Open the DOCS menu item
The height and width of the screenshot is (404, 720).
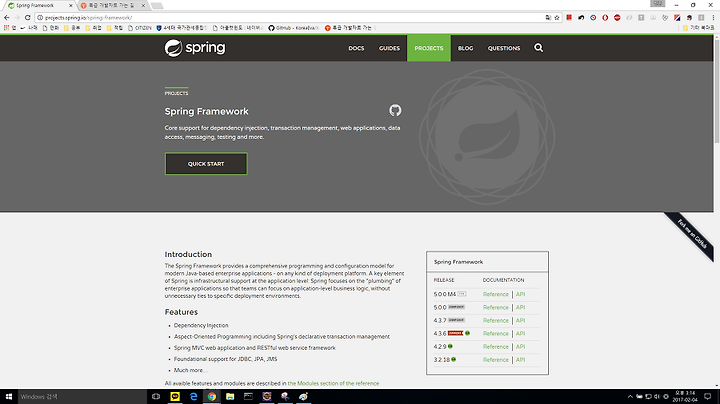click(356, 48)
